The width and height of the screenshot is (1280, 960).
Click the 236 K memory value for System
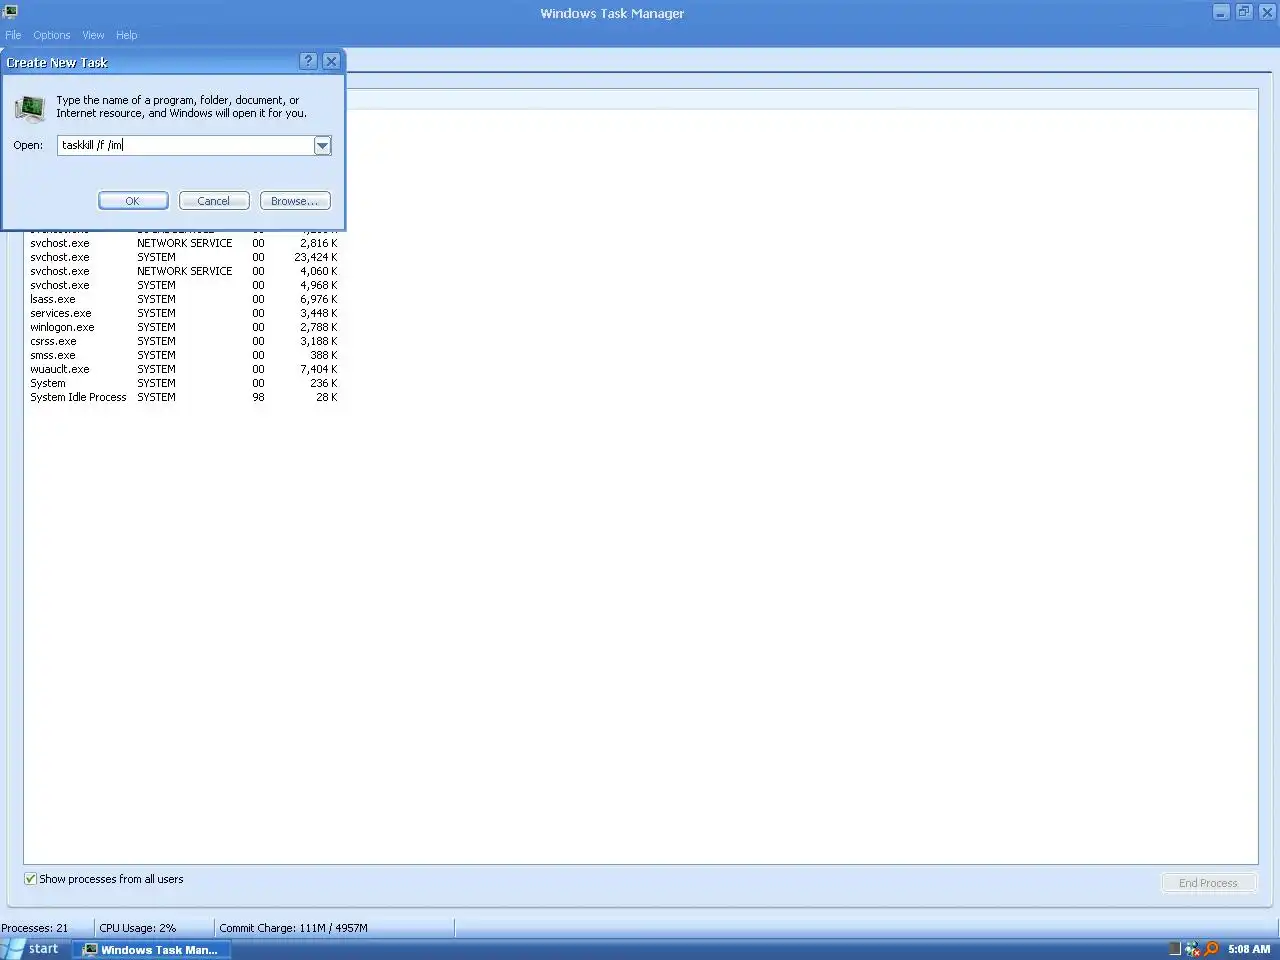click(323, 383)
